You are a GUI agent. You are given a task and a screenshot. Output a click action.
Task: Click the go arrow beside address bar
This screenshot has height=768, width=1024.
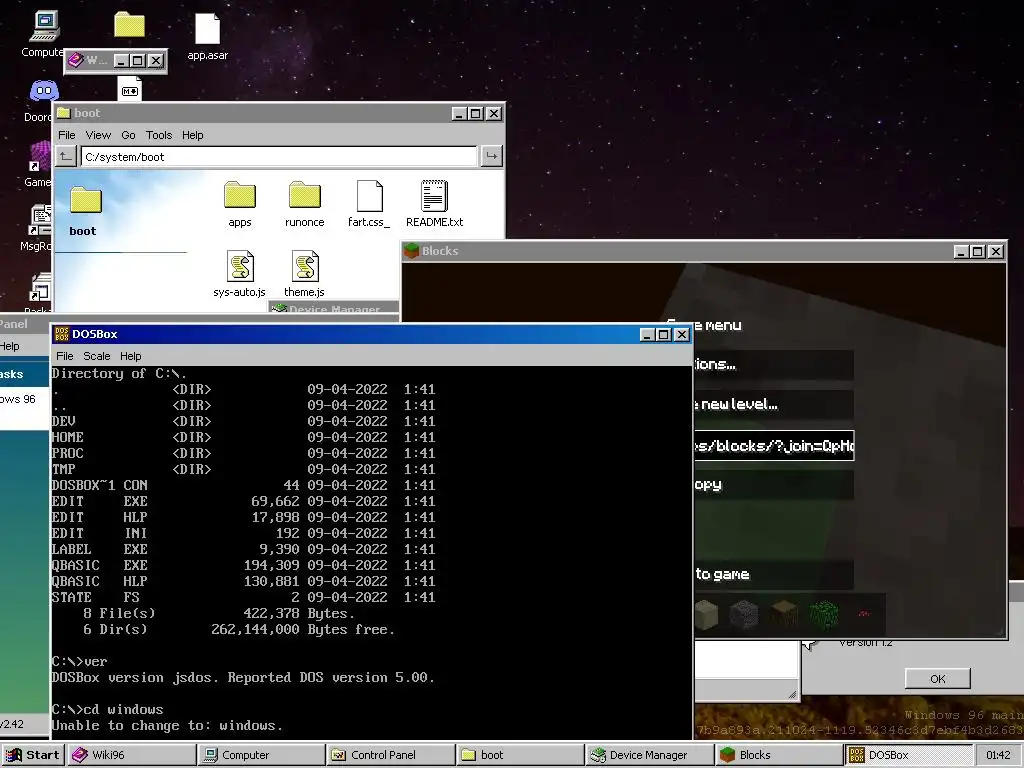492,156
